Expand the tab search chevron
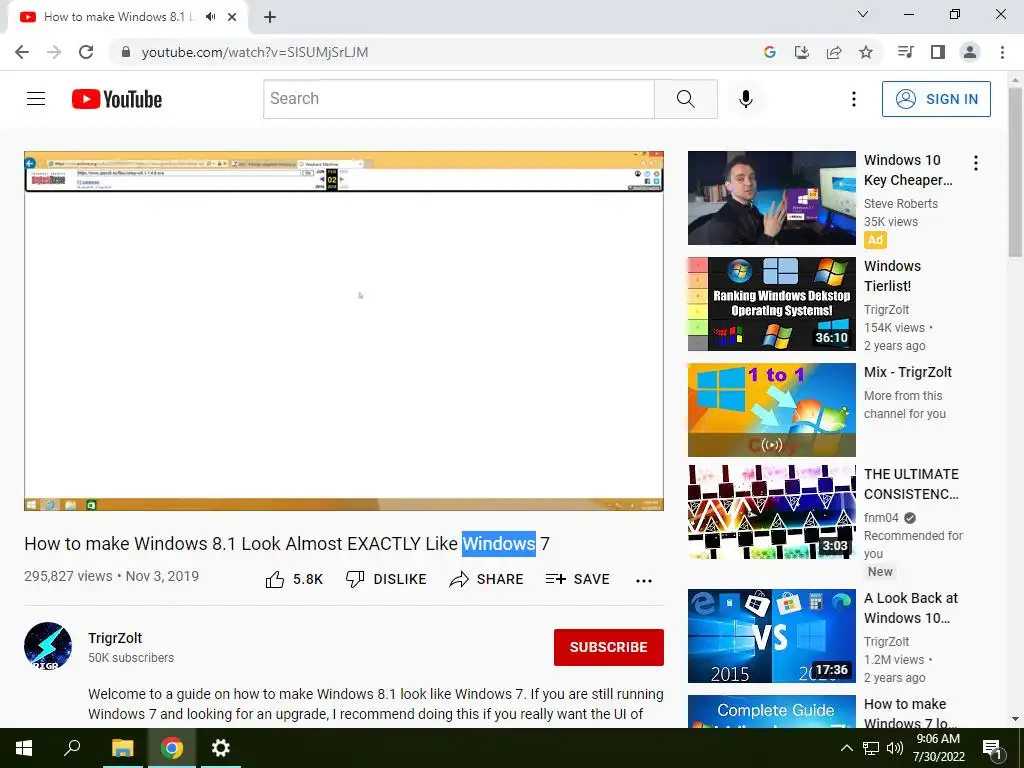The height and width of the screenshot is (768, 1024). click(863, 14)
